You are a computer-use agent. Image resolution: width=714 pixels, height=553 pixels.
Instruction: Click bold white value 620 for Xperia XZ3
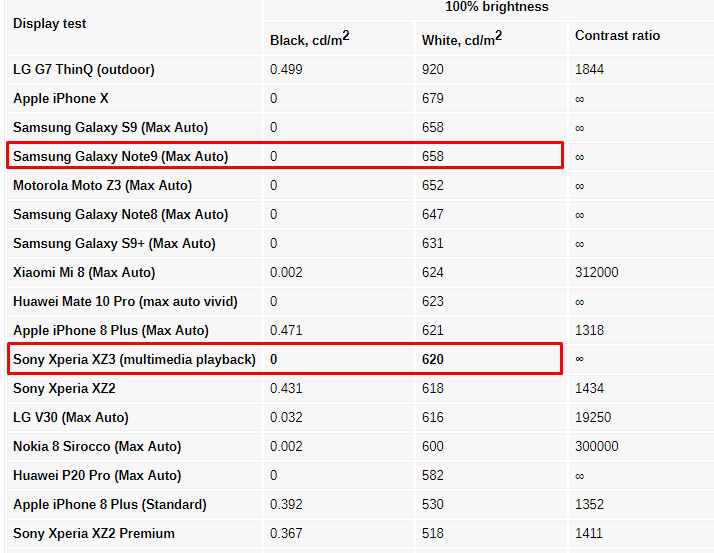point(433,359)
